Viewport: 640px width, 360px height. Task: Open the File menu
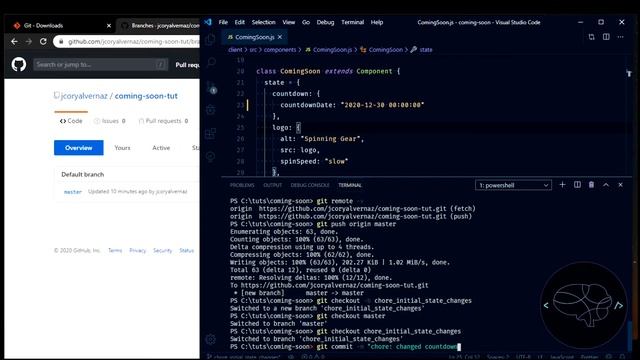(x=223, y=22)
